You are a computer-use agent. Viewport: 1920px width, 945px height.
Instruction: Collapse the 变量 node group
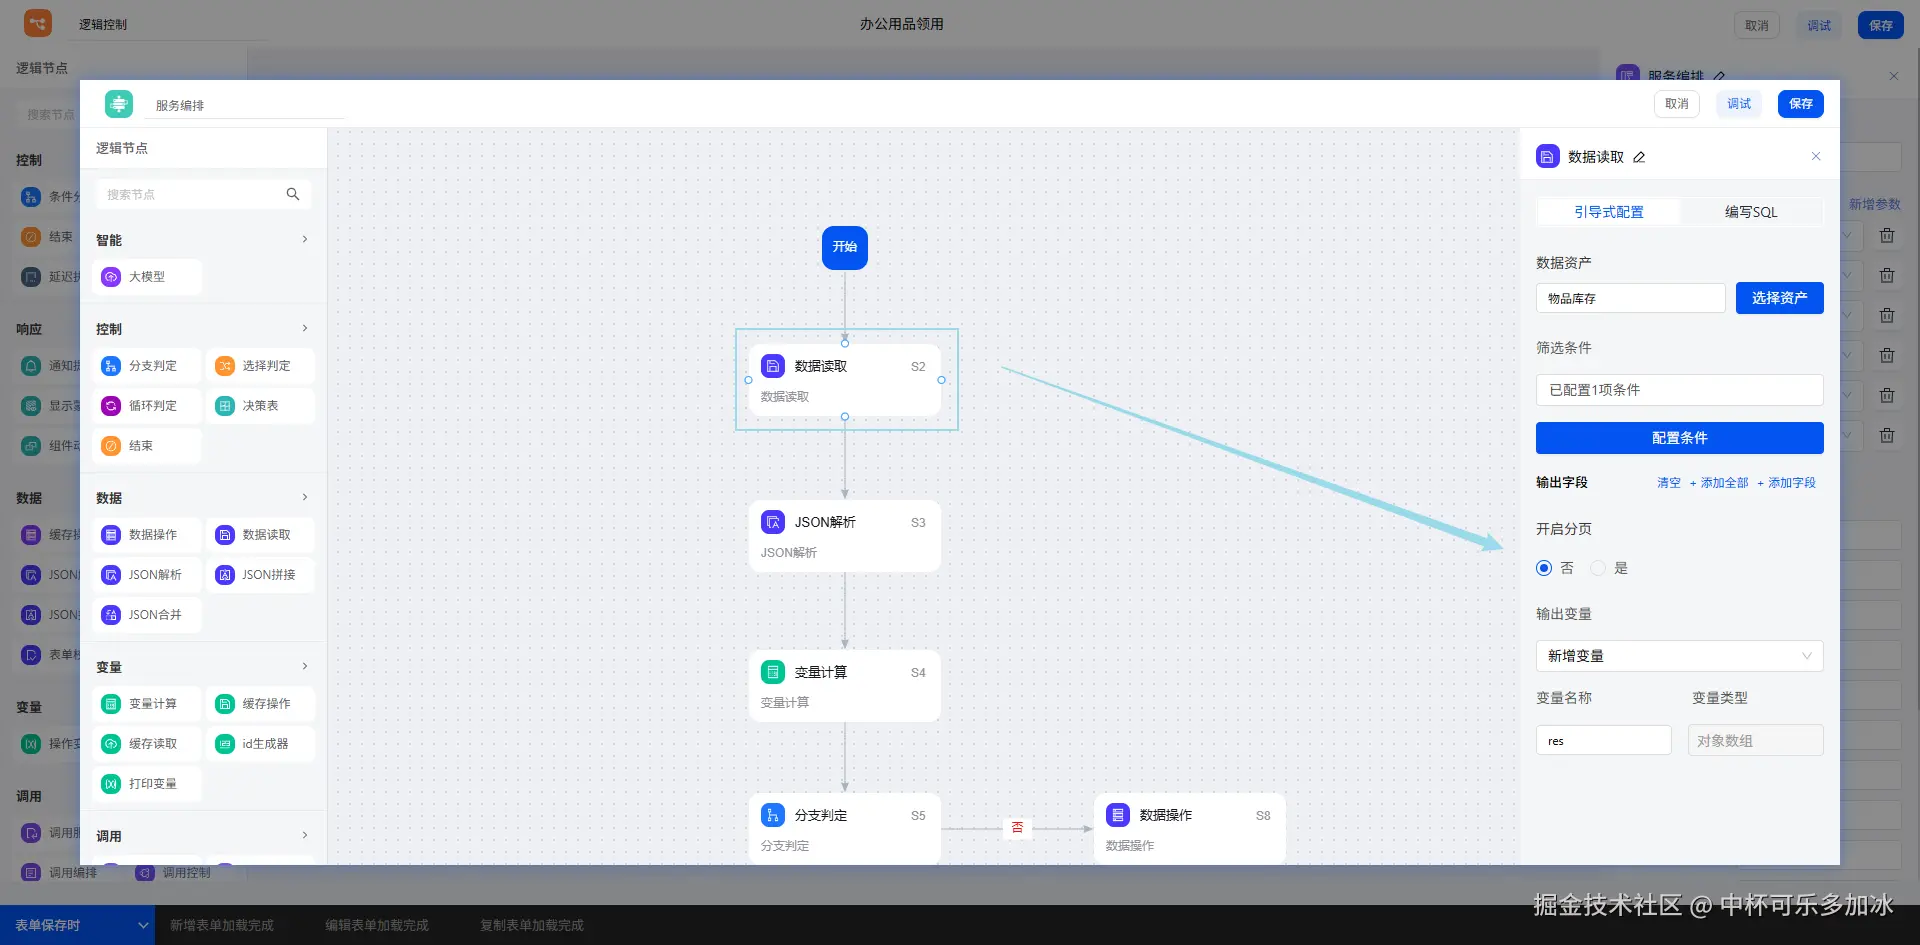pyautogui.click(x=305, y=666)
